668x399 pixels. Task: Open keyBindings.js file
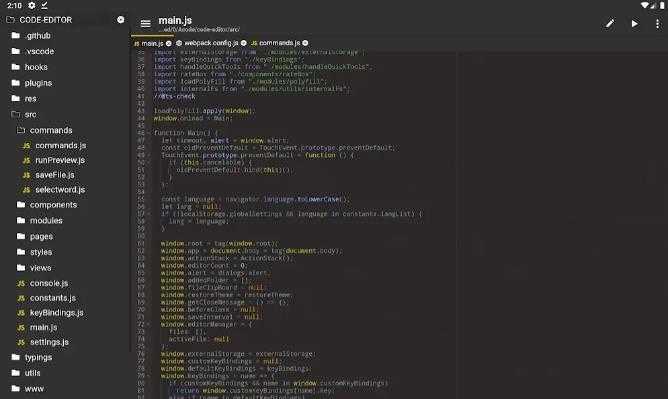click(x=56, y=313)
